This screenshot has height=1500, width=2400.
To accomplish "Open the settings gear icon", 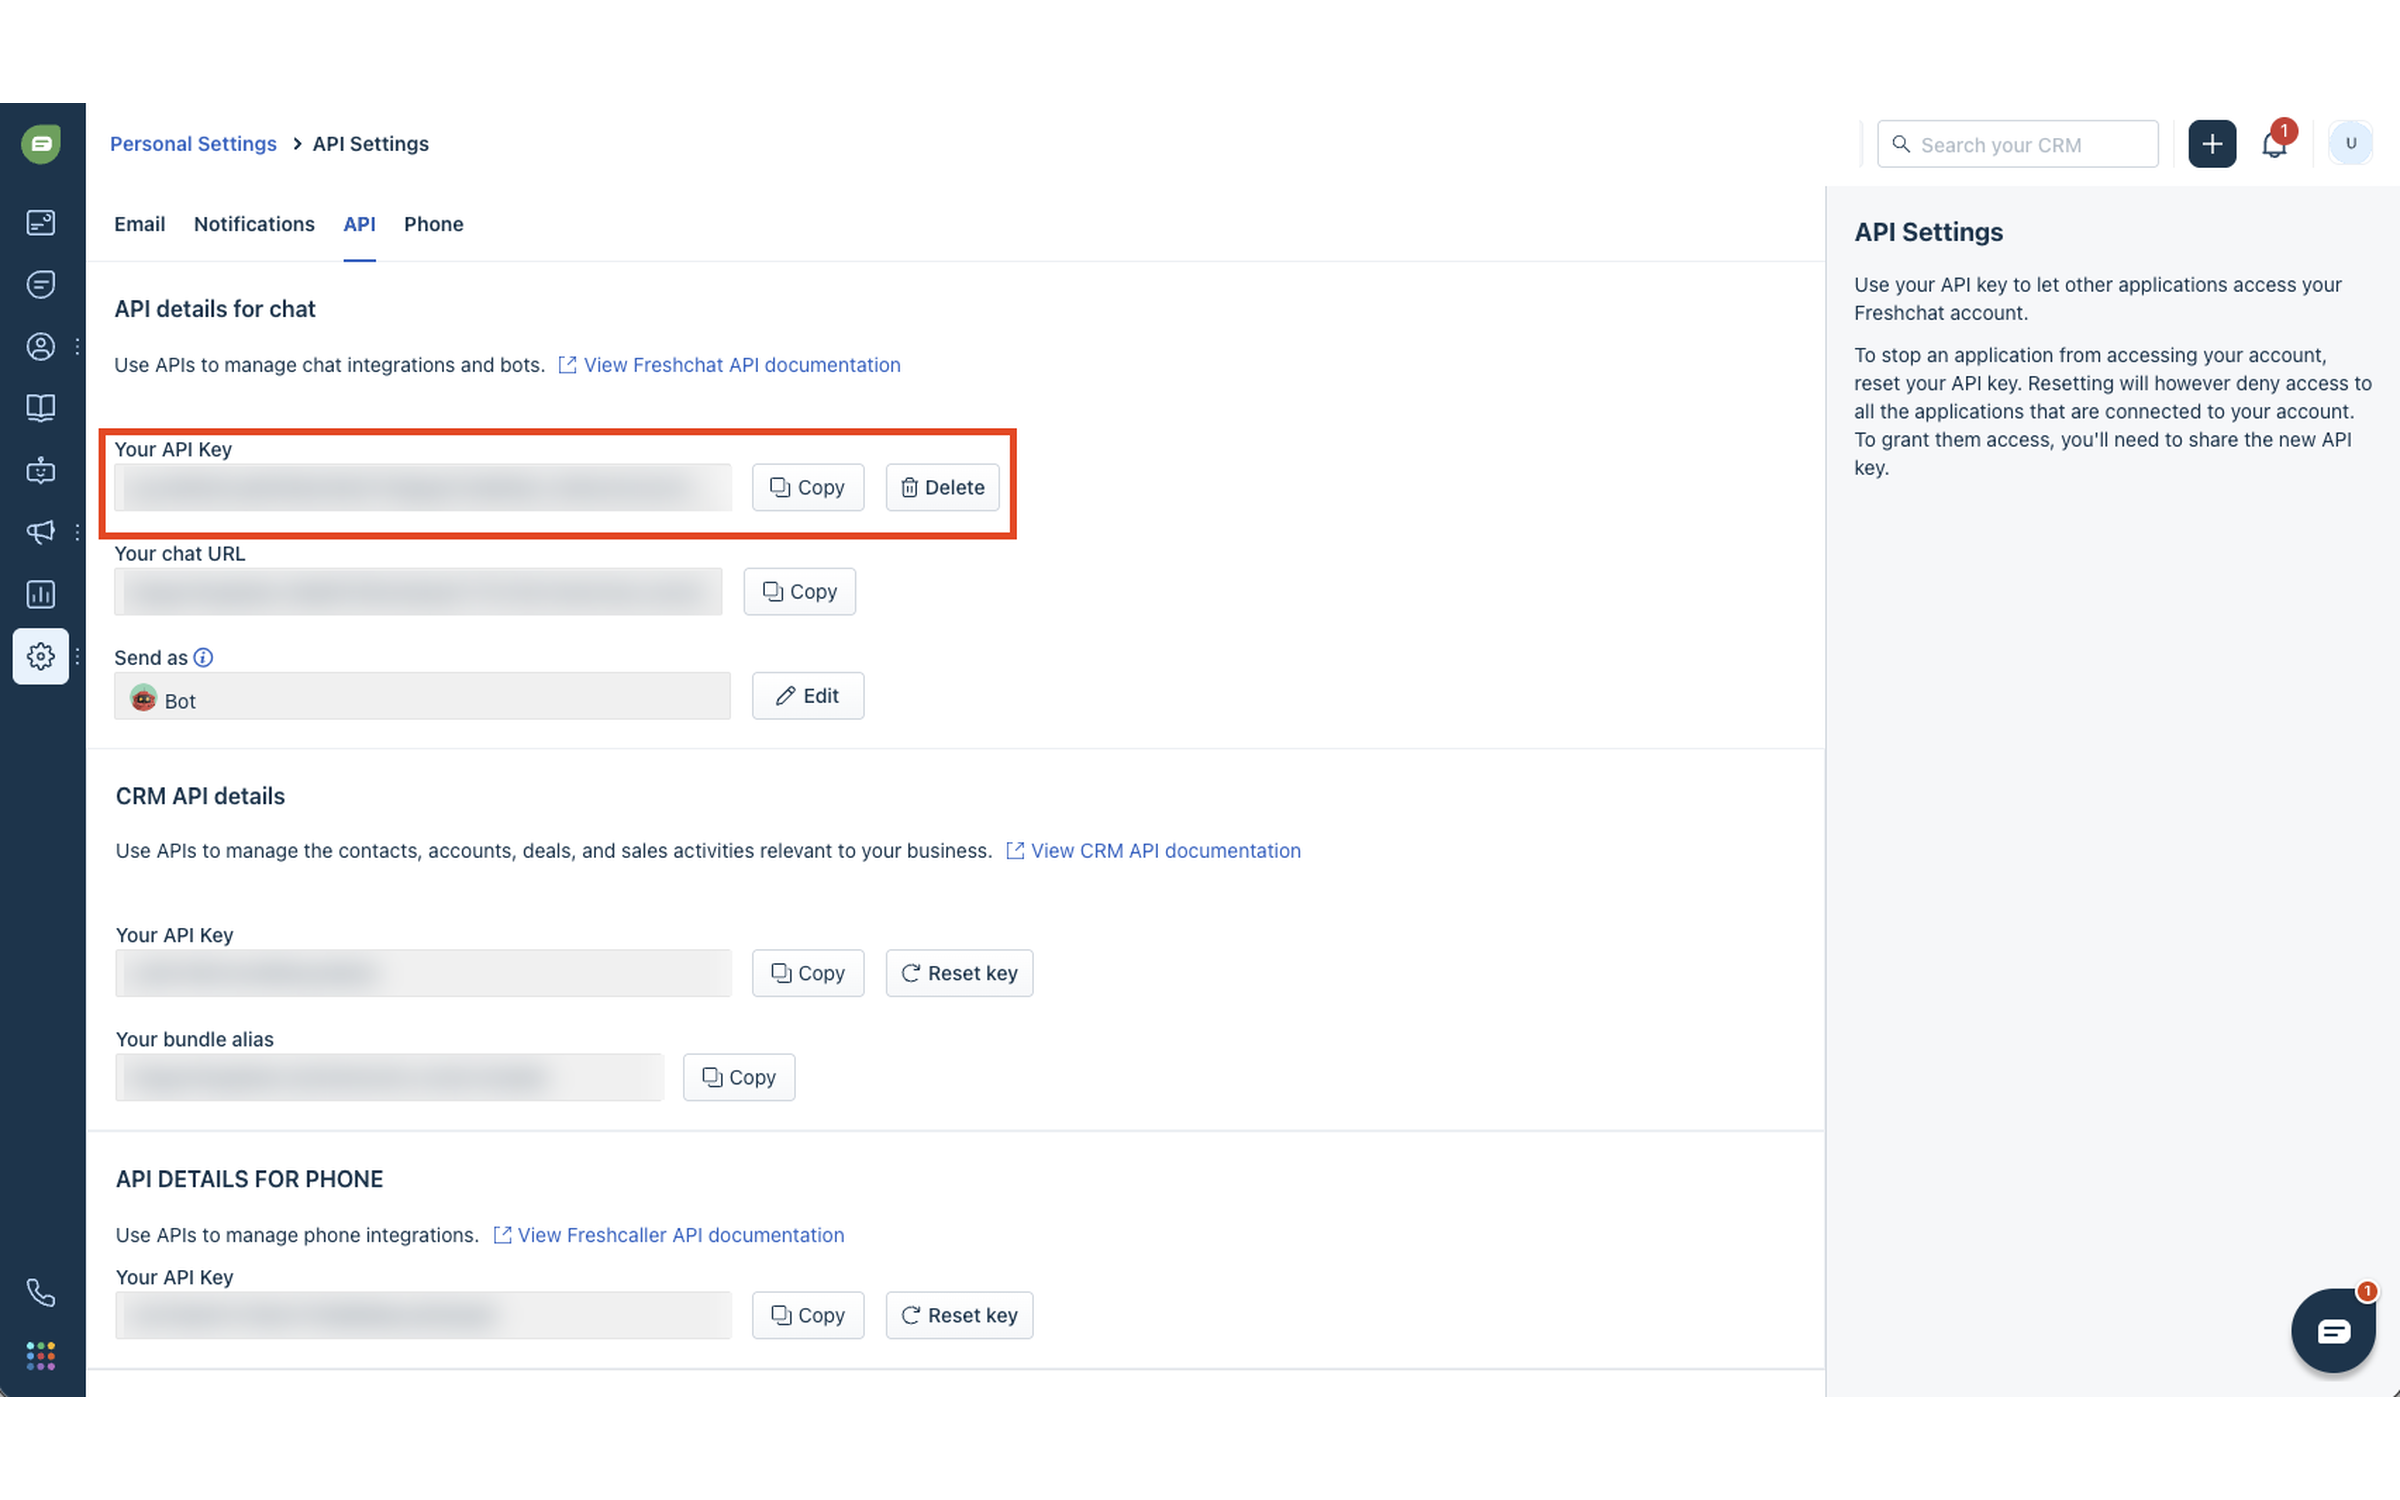I will click(x=41, y=656).
